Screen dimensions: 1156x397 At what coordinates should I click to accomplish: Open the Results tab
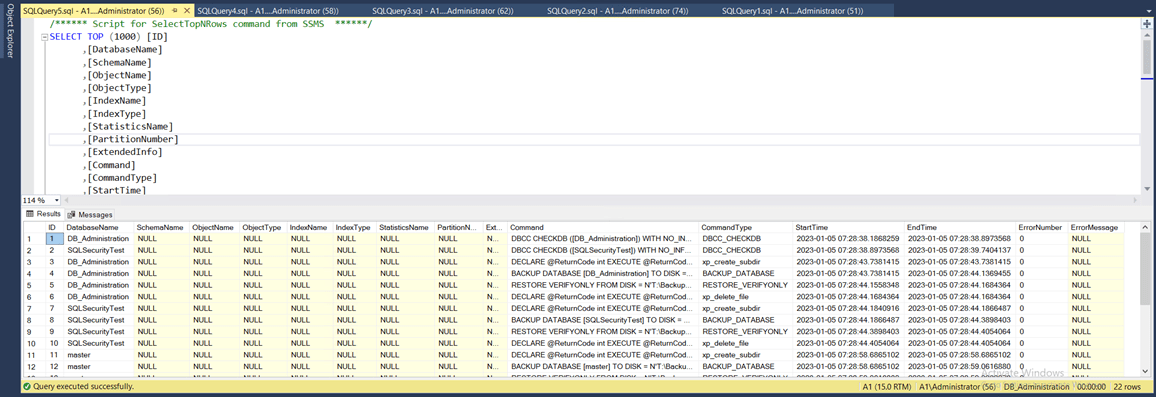point(43,214)
